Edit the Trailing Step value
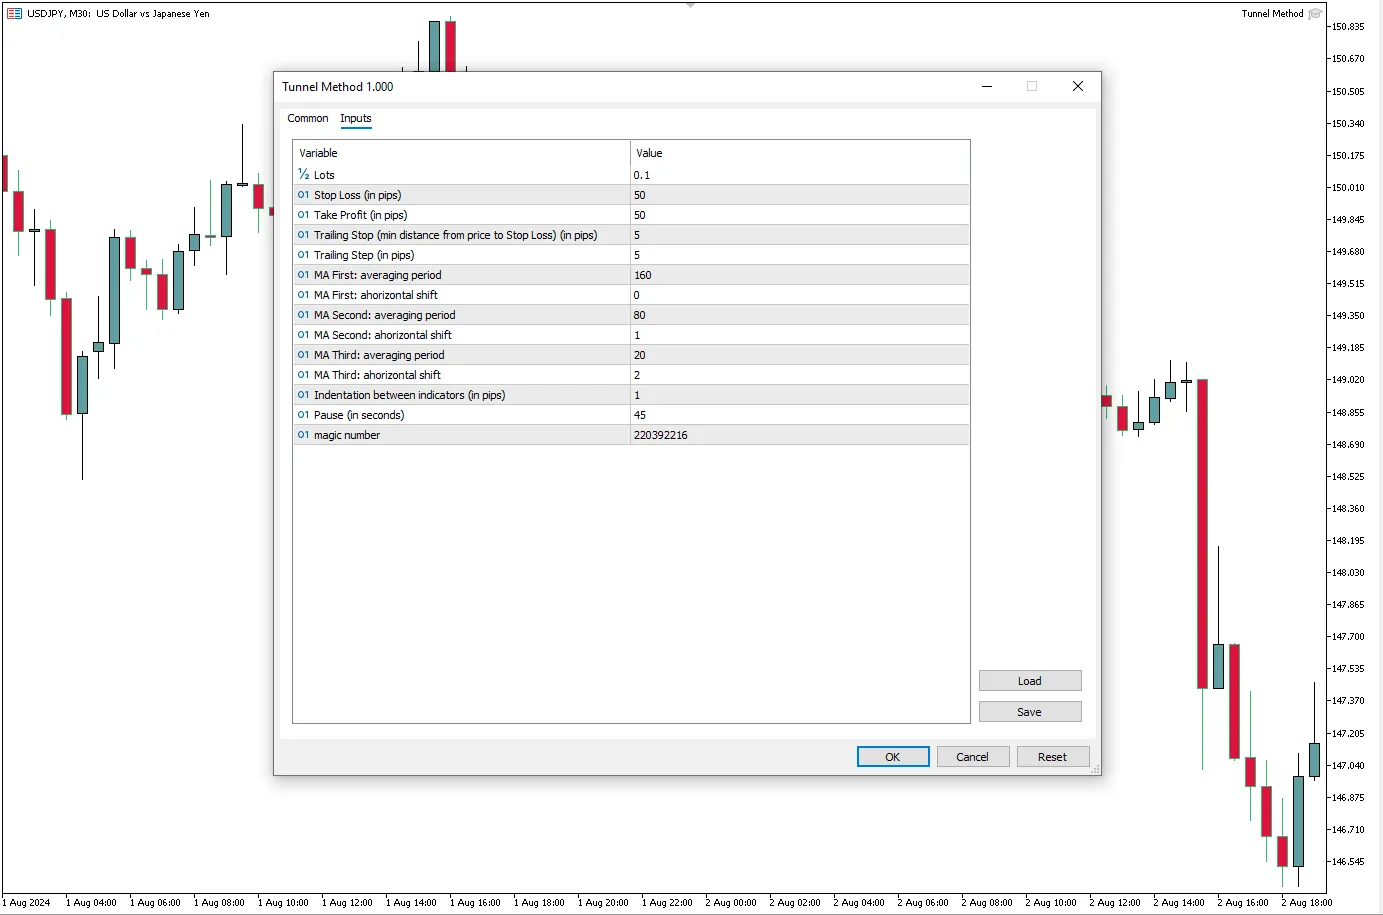 tap(800, 255)
